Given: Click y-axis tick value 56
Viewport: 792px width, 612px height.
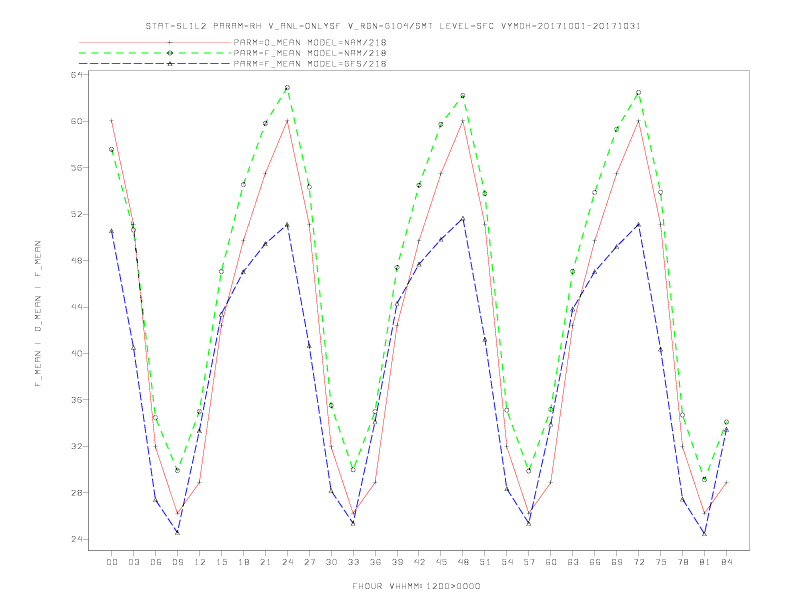Looking at the screenshot, I should click(76, 168).
